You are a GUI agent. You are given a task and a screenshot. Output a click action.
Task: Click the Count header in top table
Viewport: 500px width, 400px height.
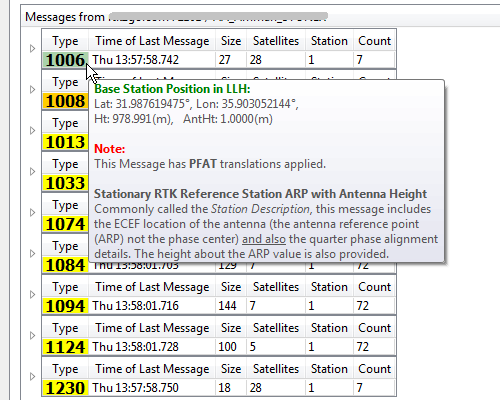374,41
